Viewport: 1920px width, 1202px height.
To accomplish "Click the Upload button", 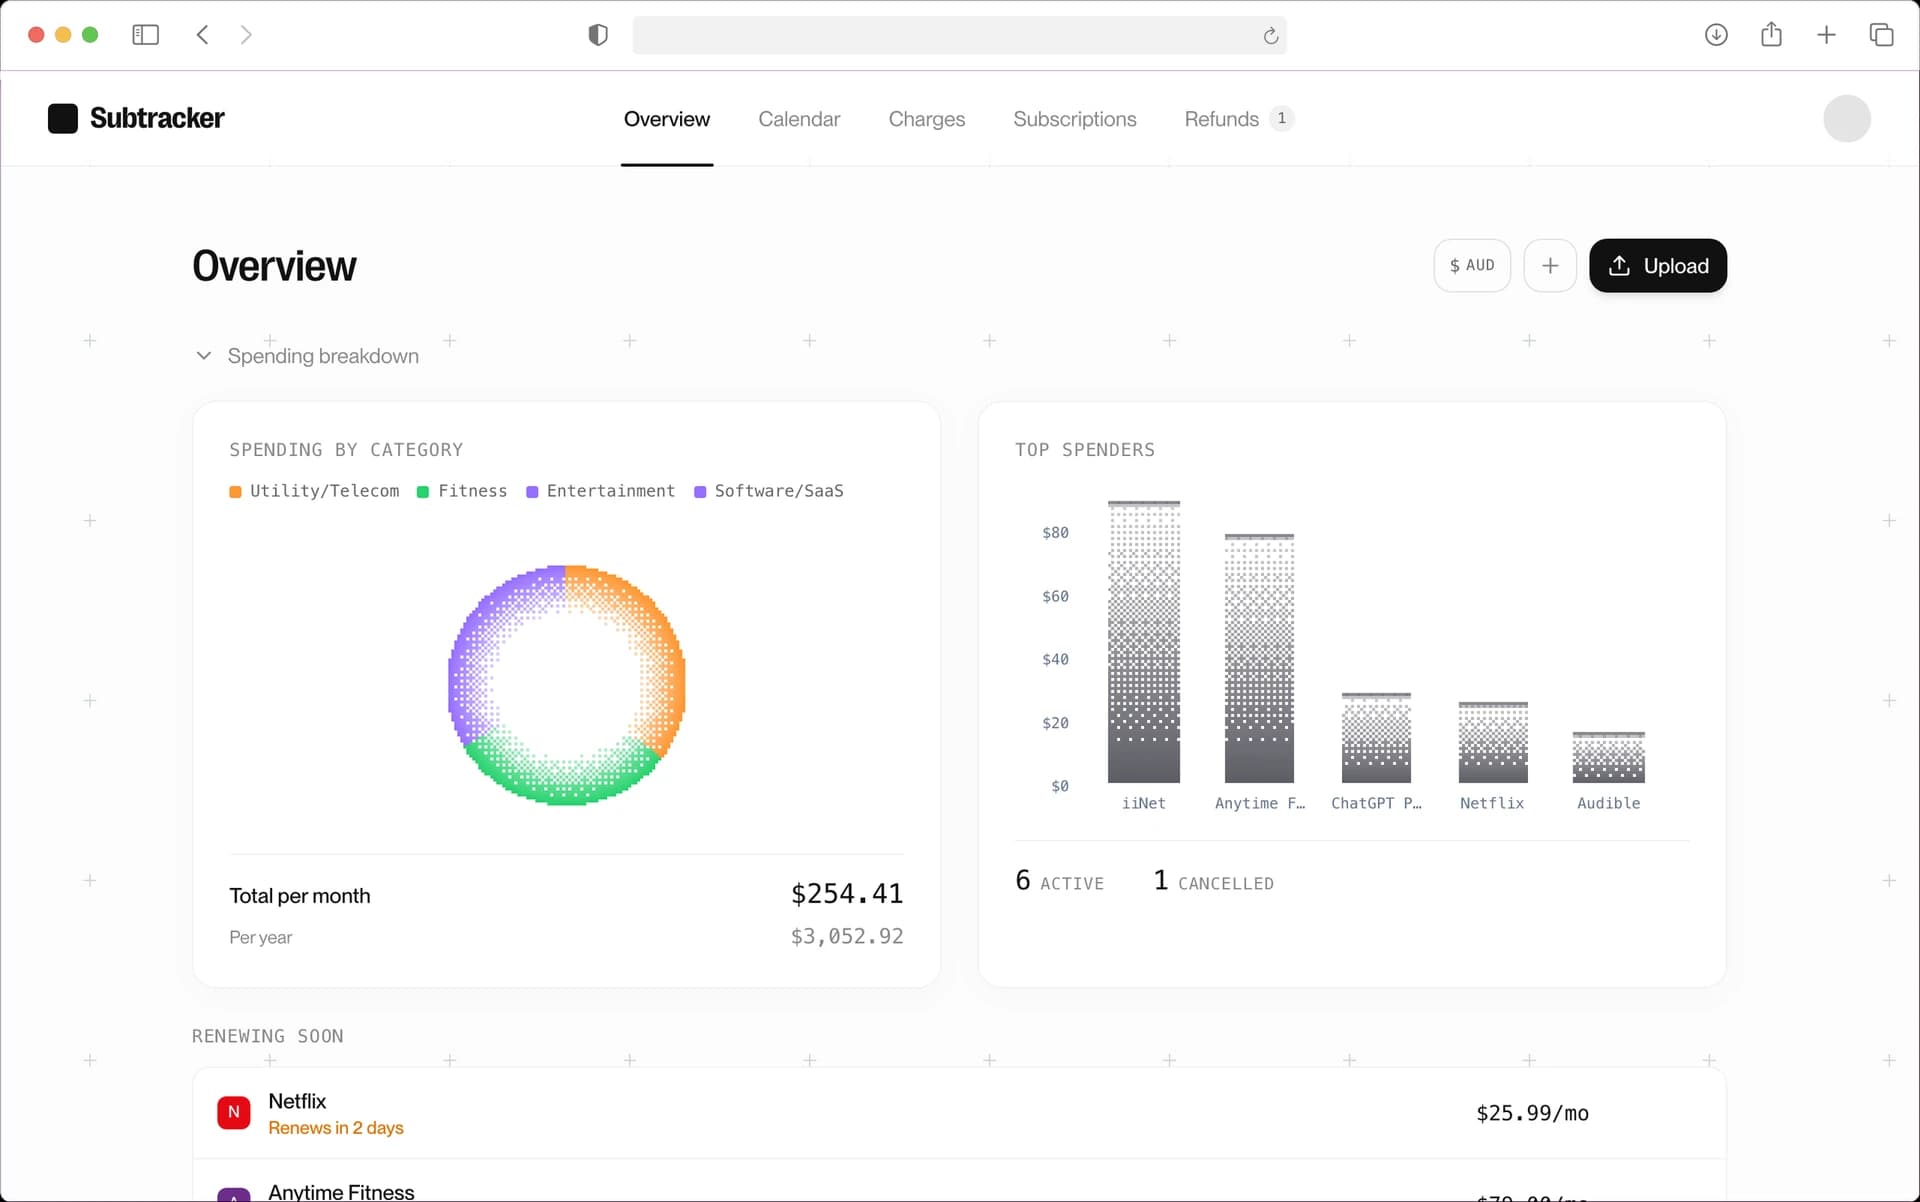I will point(1658,265).
